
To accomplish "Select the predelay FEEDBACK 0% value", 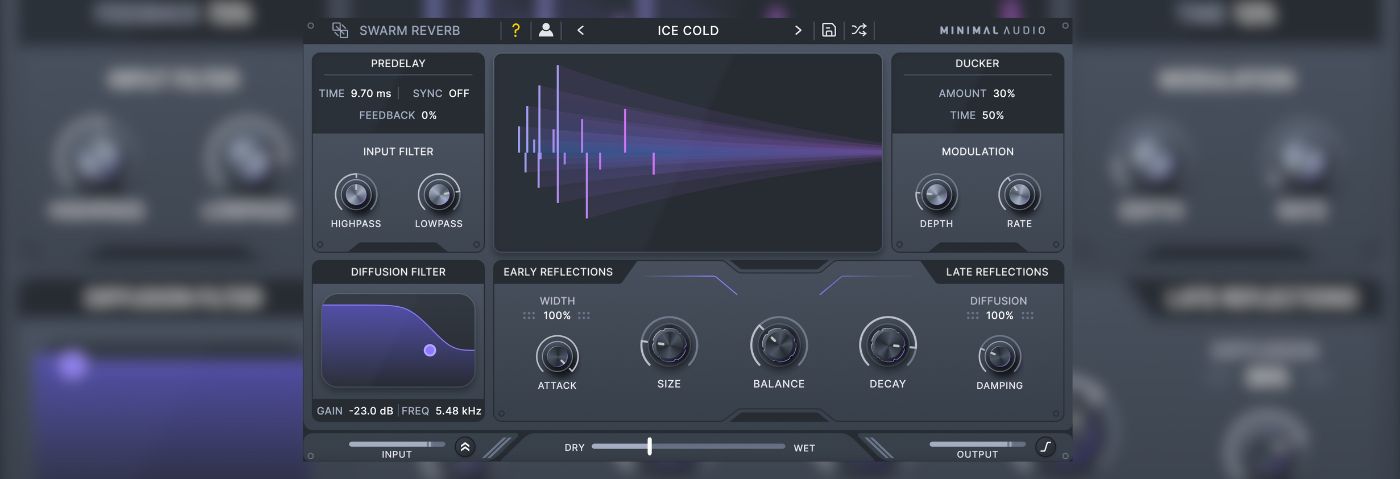I will pos(429,115).
